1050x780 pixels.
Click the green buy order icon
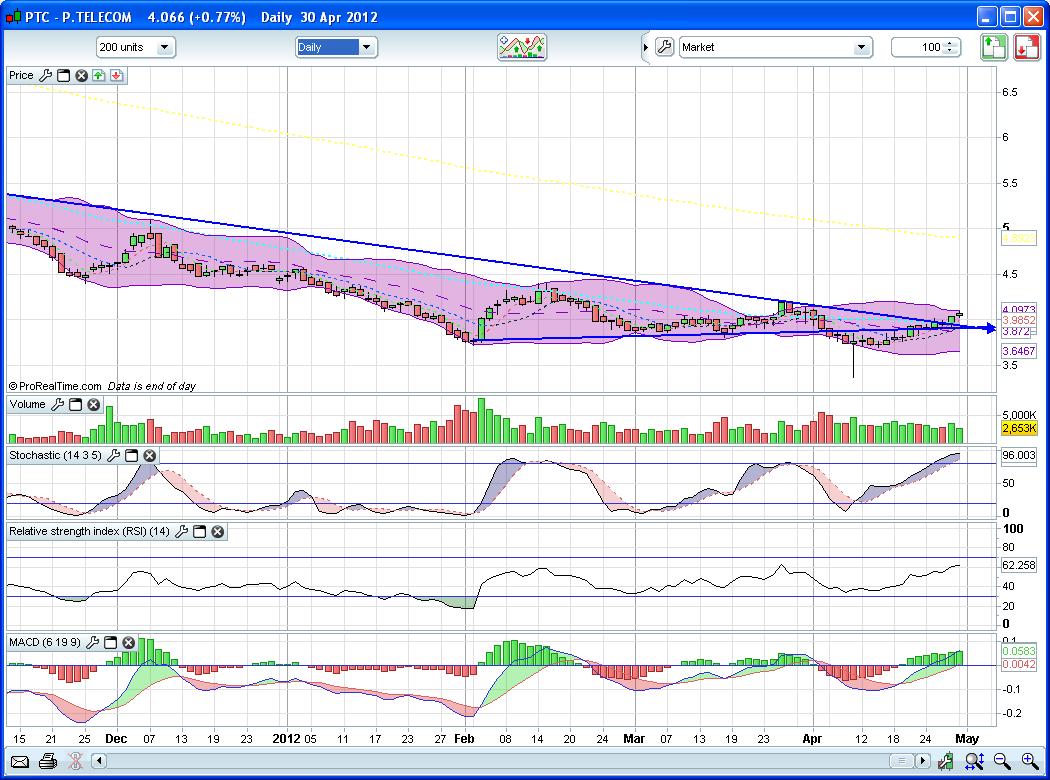coord(994,48)
